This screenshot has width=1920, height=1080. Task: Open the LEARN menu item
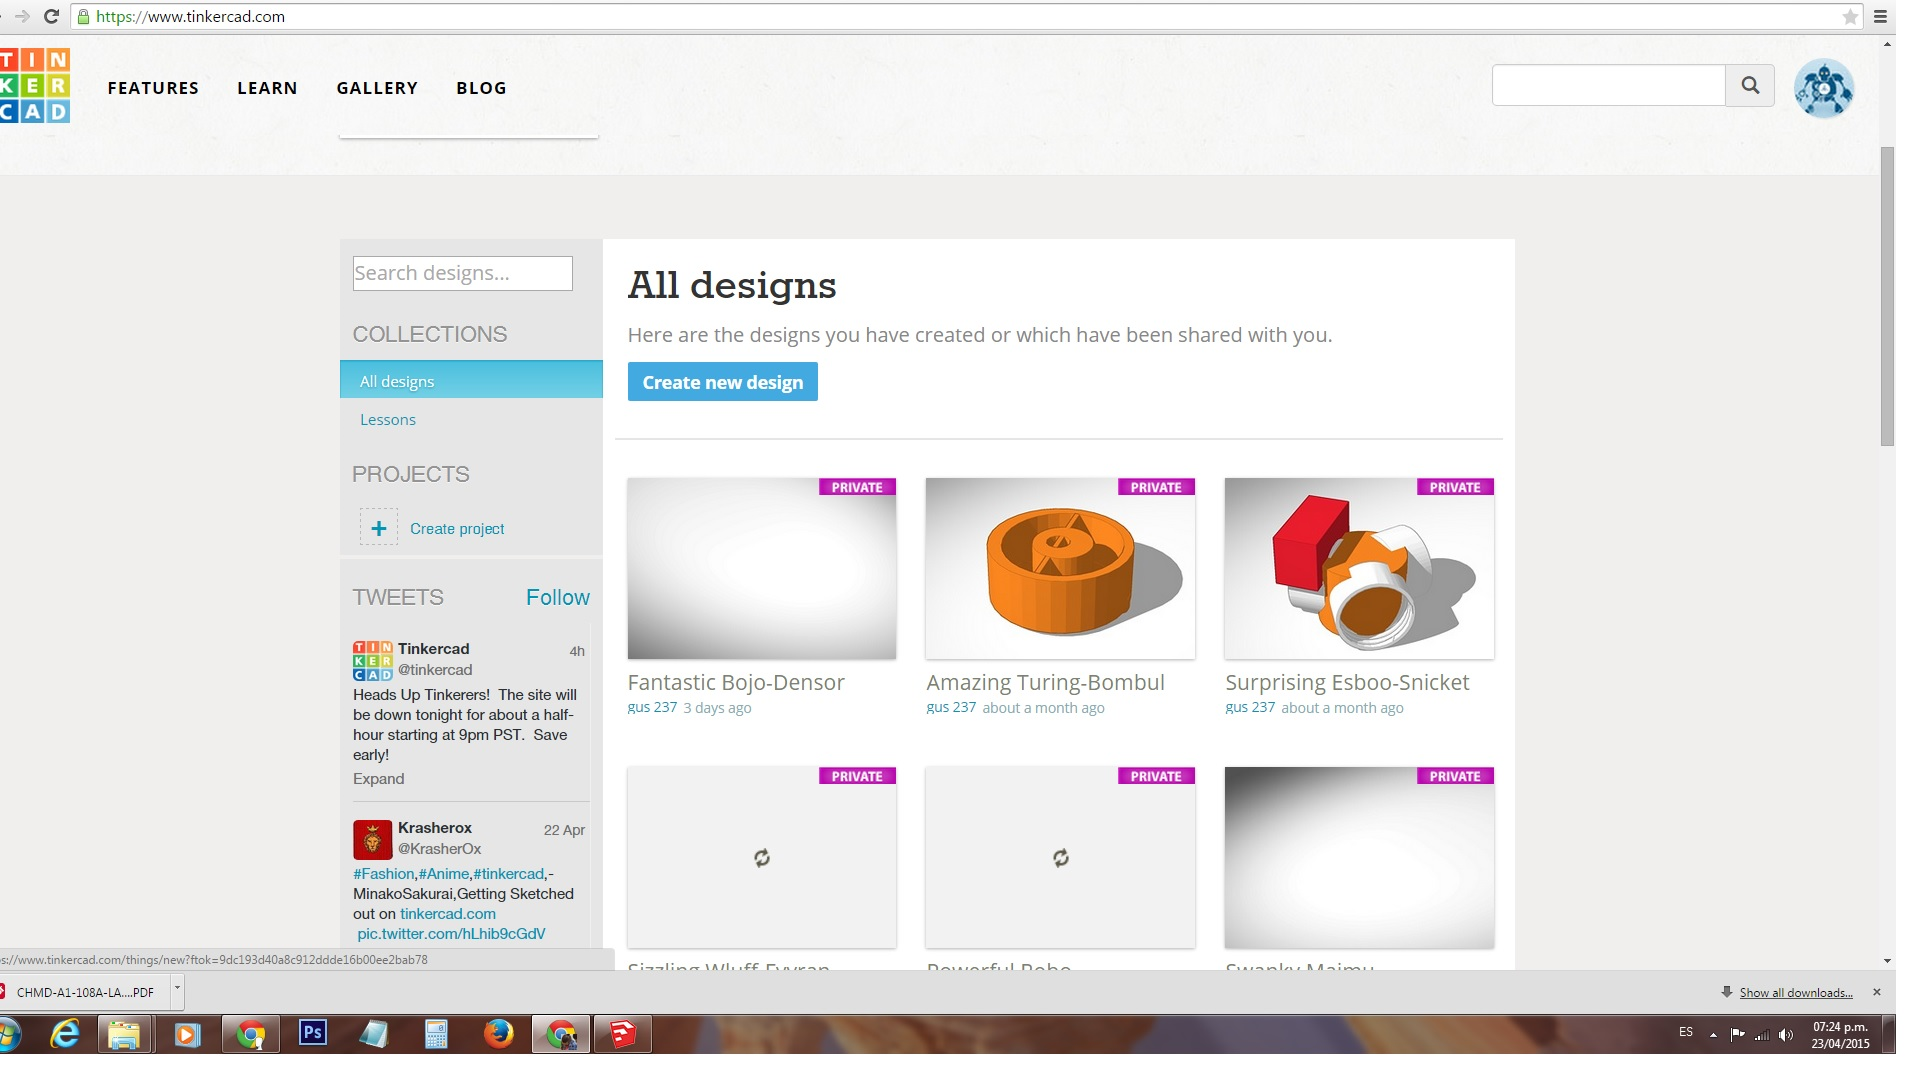pyautogui.click(x=267, y=88)
